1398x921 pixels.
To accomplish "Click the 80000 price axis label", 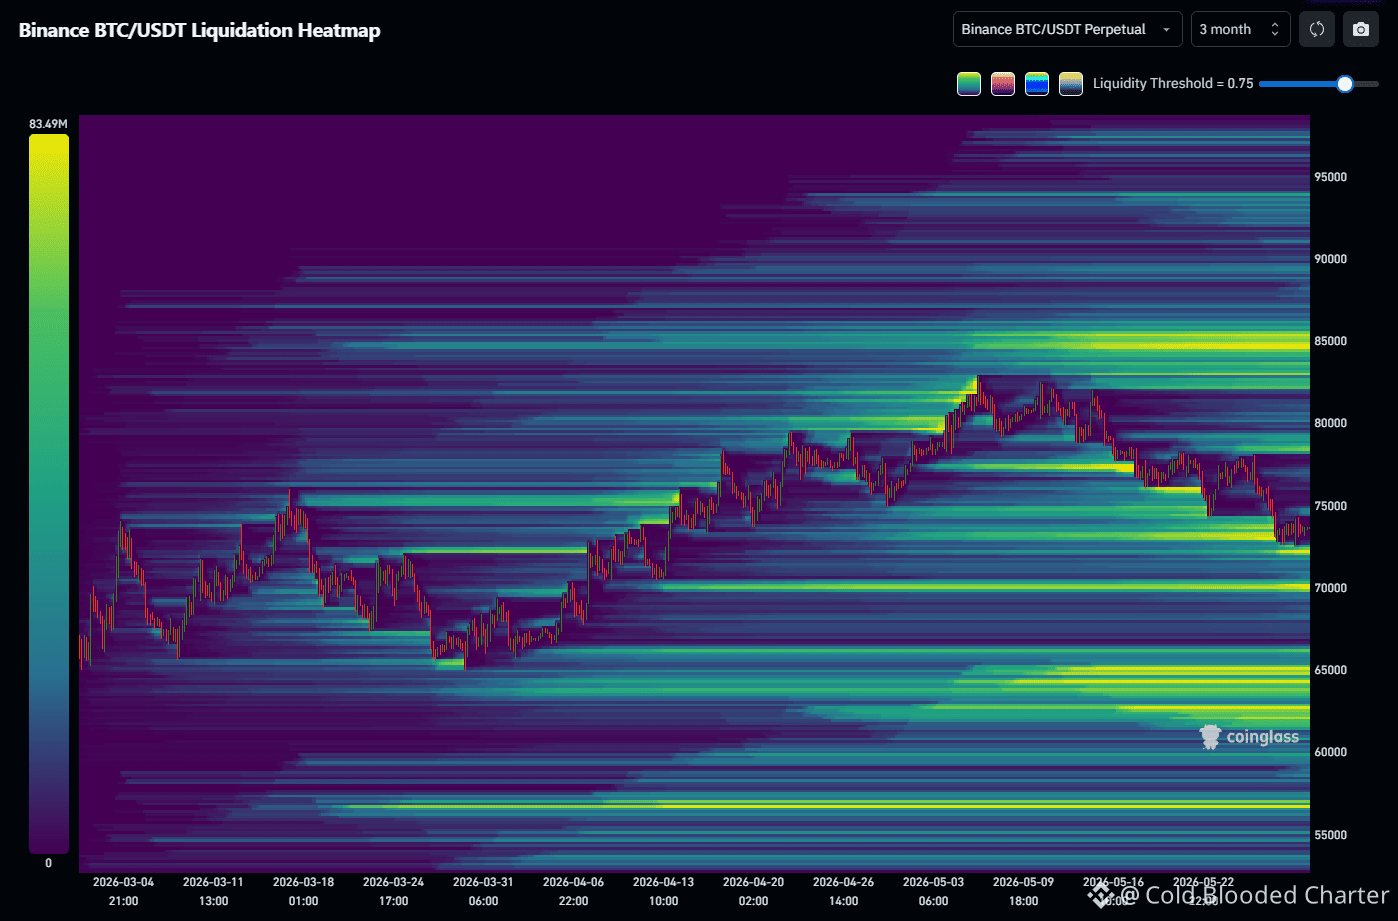I will coord(1331,423).
